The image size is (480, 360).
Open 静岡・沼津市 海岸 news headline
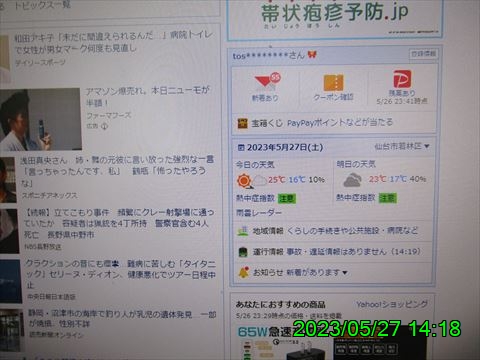[122, 319]
